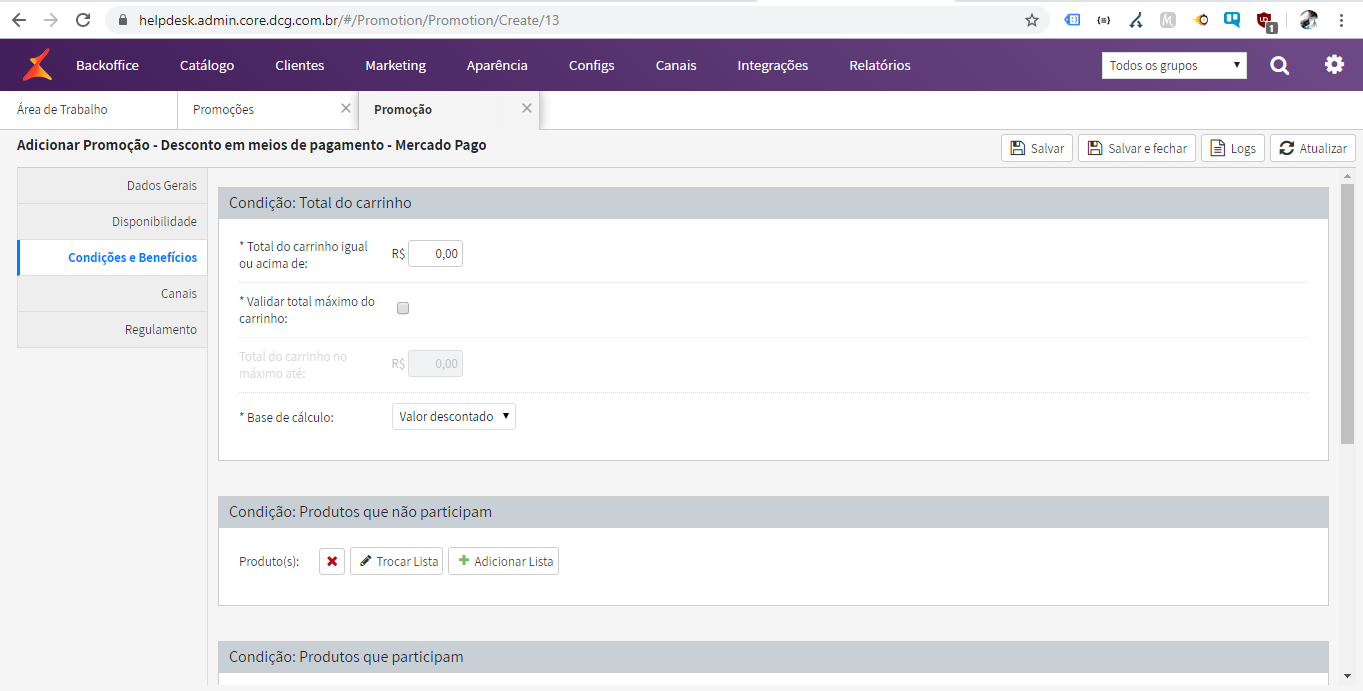
Task: Click the browser address bar URL
Action: pos(349,20)
